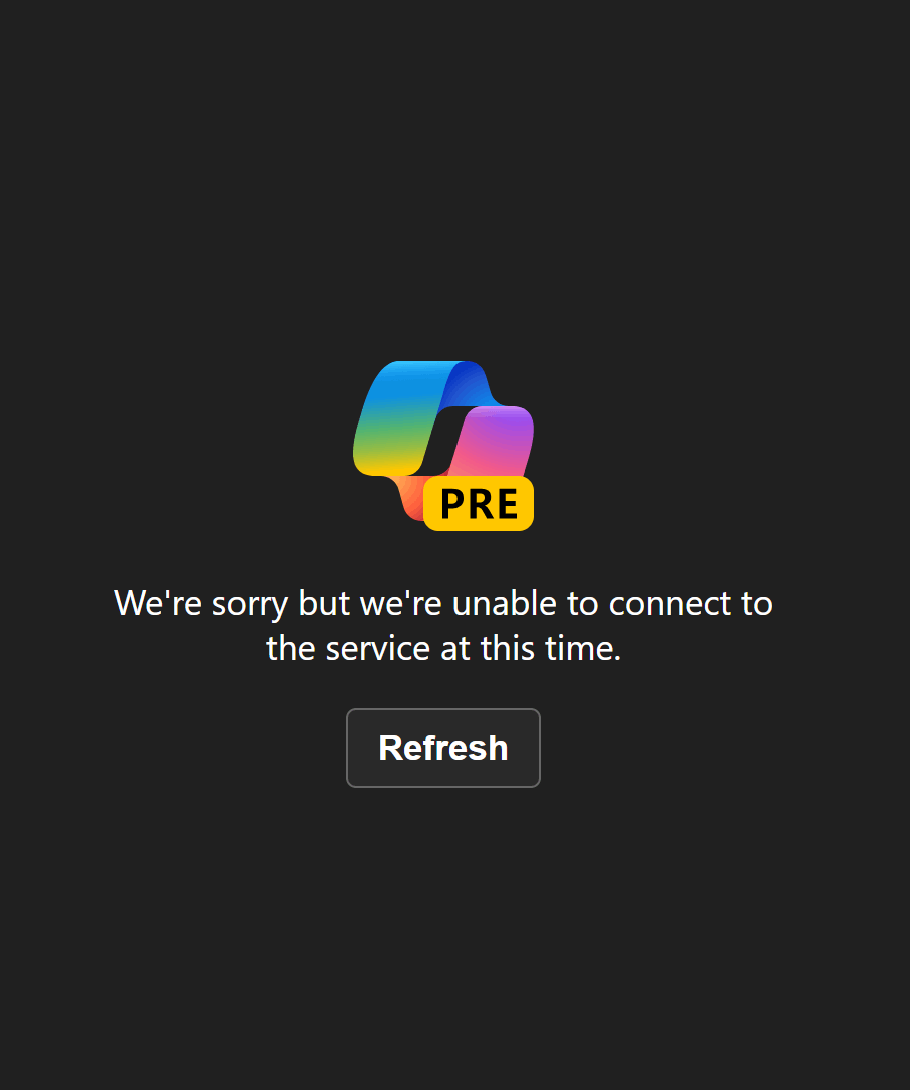Click the word "unable" in the message

(504, 603)
